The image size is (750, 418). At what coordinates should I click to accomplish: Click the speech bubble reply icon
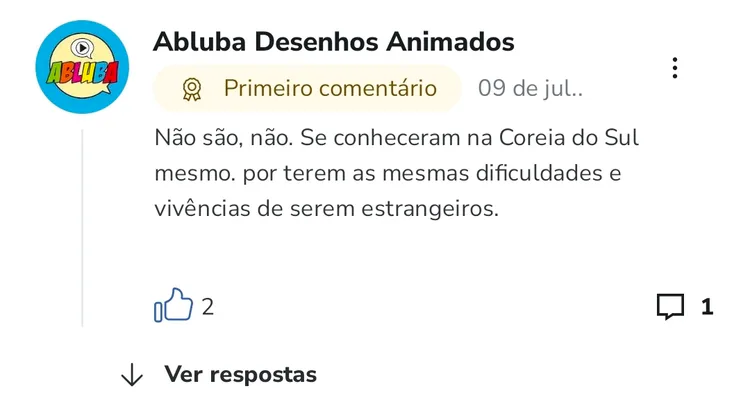pos(670,306)
